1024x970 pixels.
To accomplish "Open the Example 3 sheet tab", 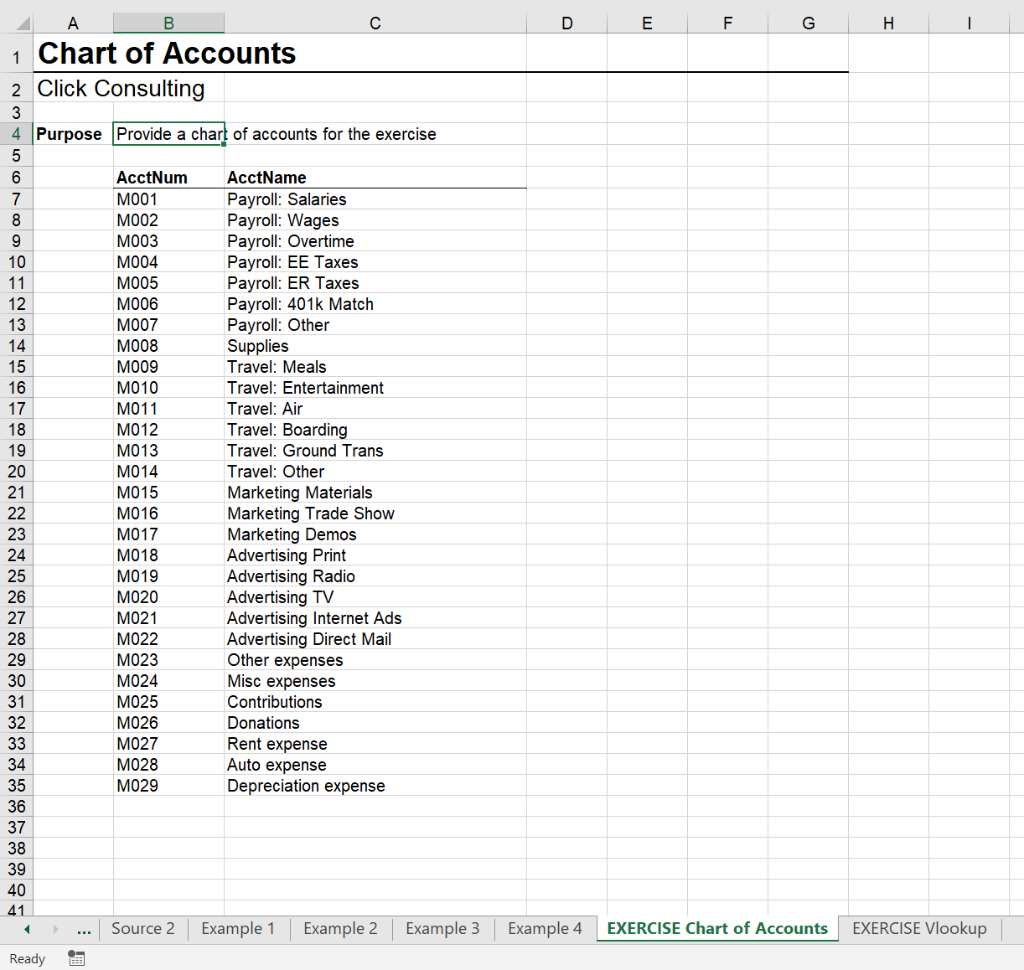I will pyautogui.click(x=442, y=928).
